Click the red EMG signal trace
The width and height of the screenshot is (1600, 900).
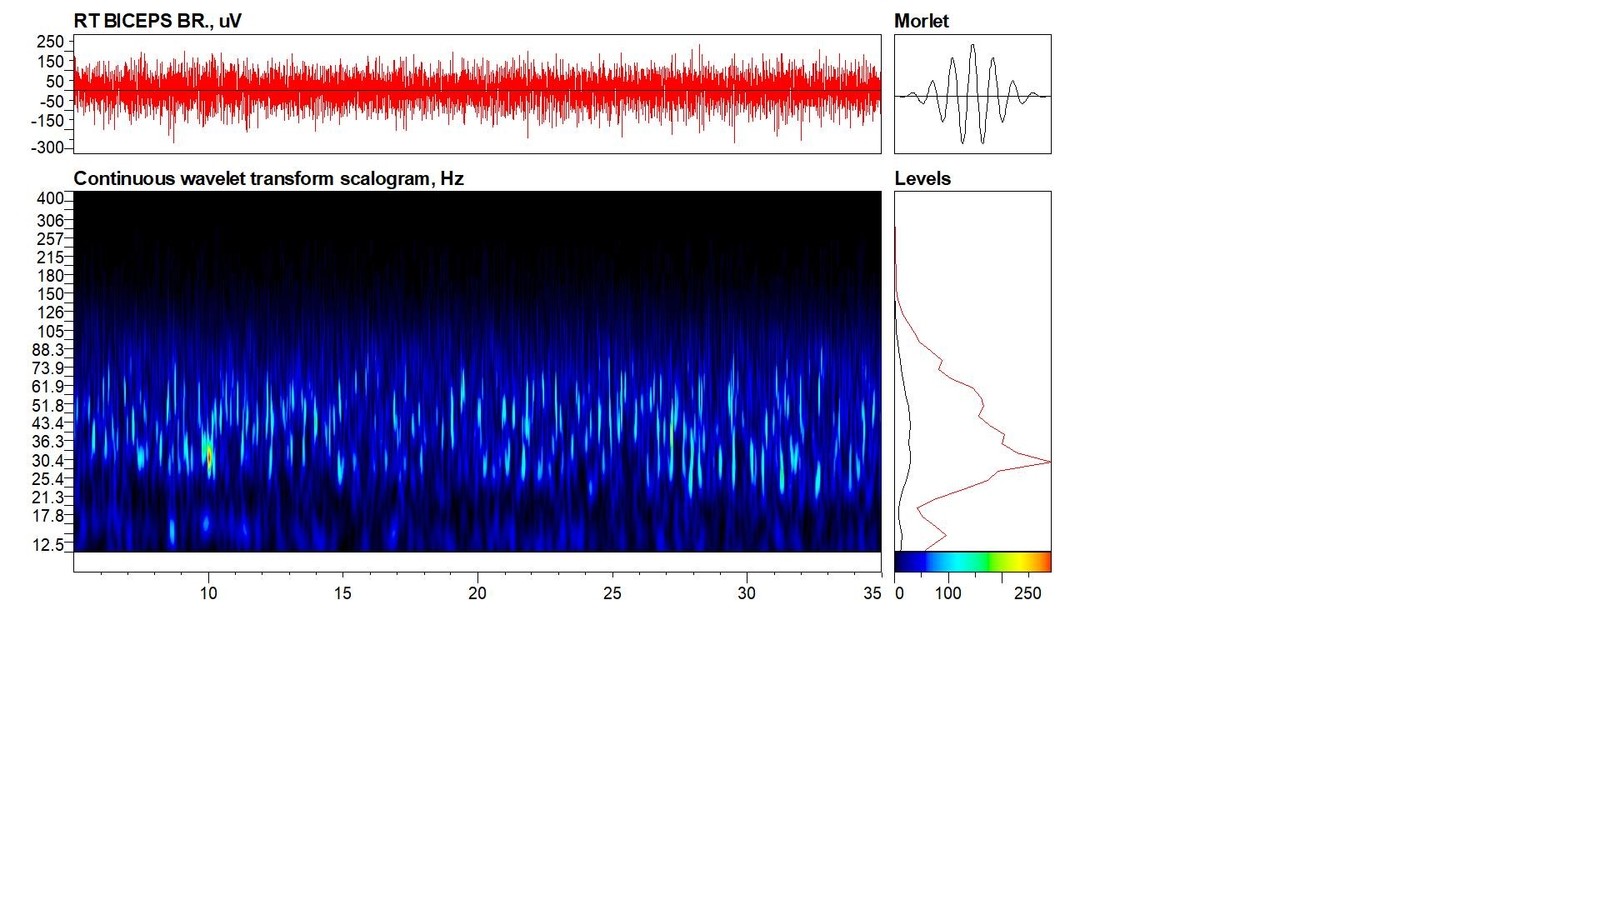477,91
